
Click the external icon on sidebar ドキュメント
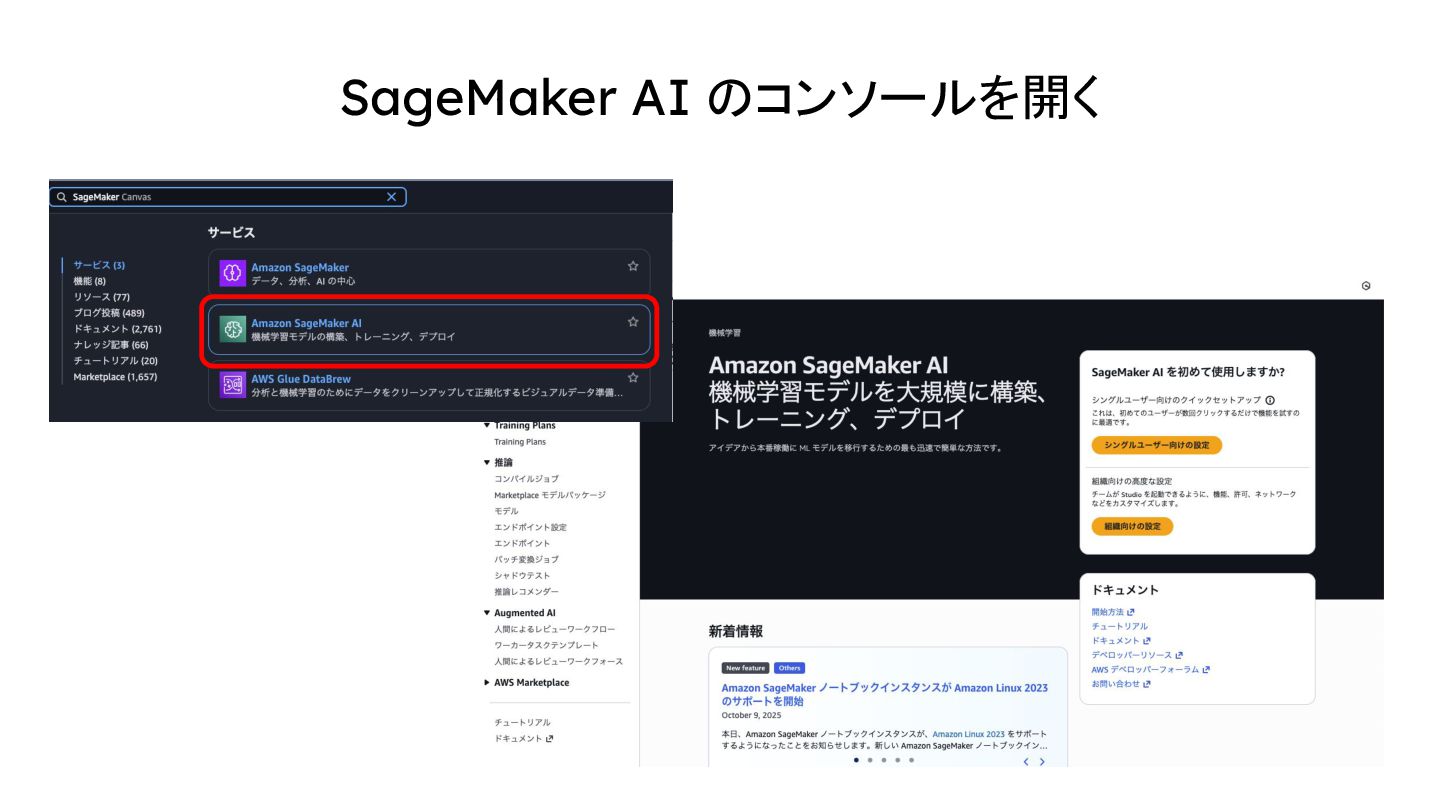click(550, 739)
